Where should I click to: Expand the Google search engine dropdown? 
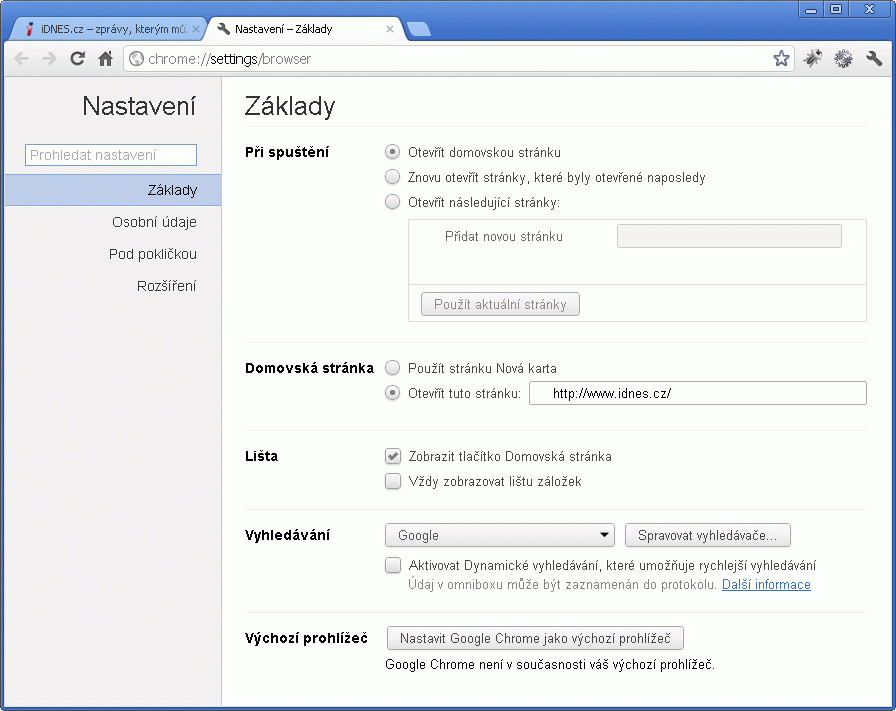click(500, 536)
